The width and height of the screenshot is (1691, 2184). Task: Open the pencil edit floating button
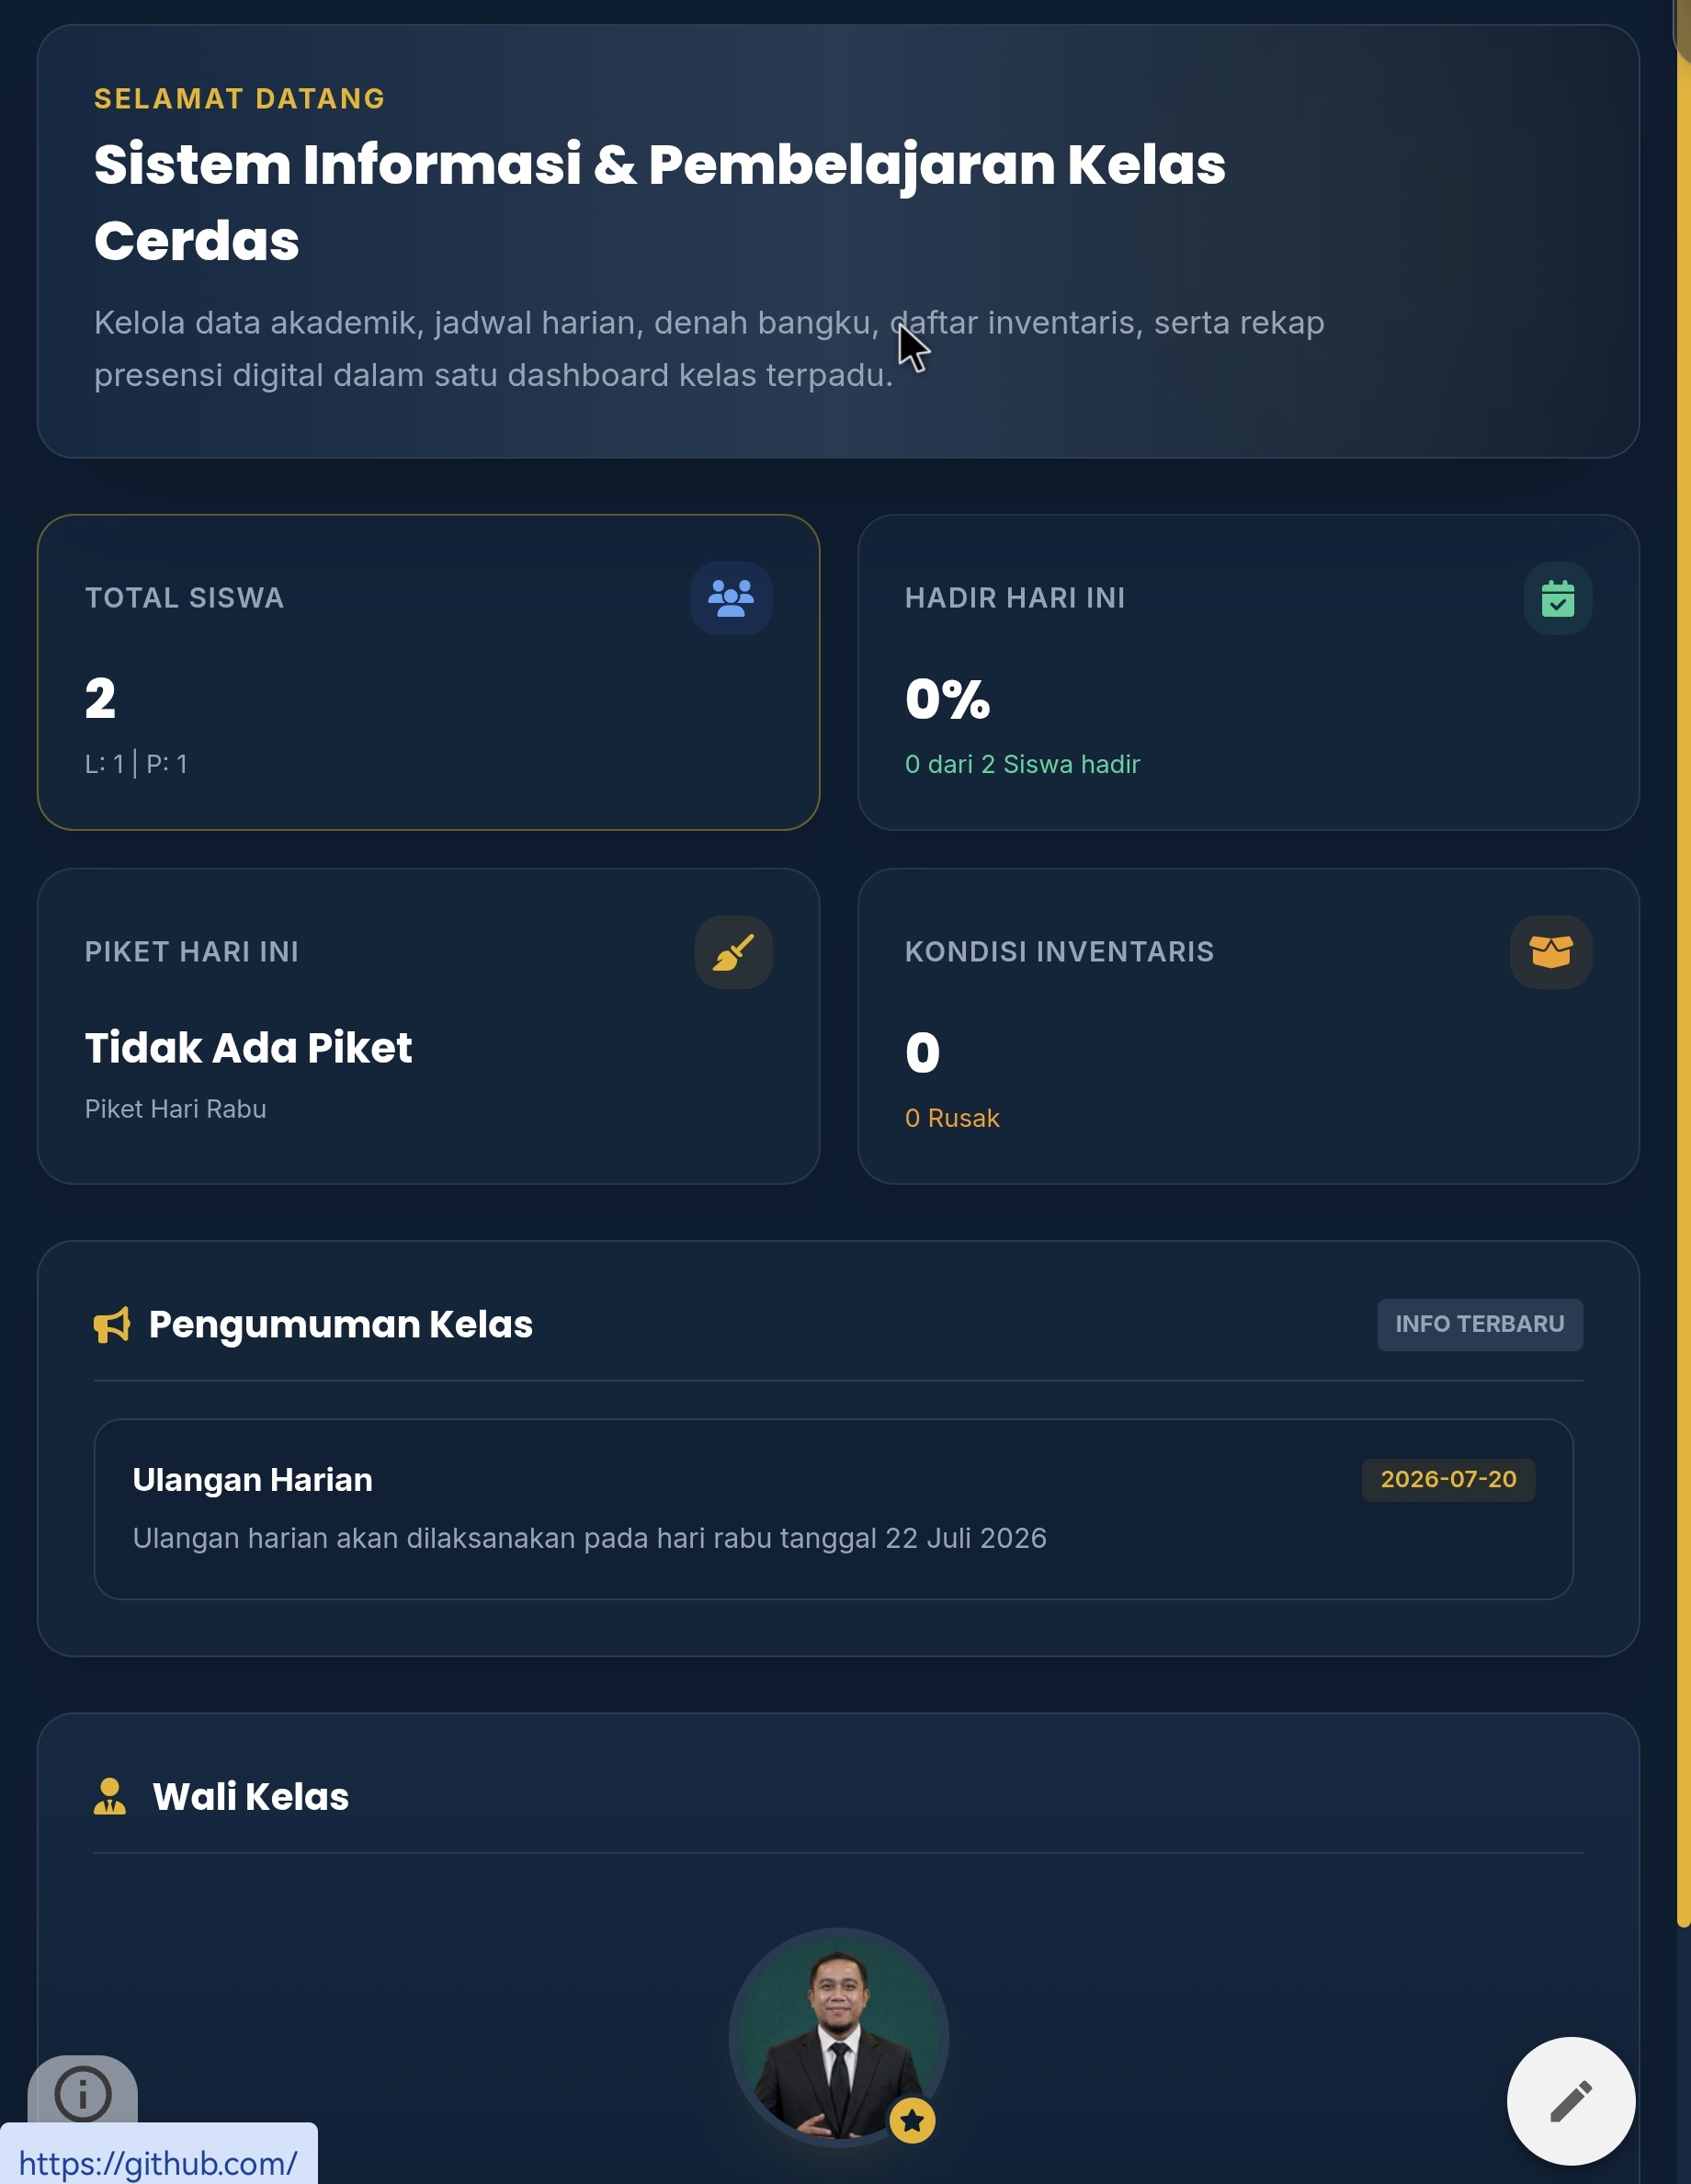(1571, 2101)
